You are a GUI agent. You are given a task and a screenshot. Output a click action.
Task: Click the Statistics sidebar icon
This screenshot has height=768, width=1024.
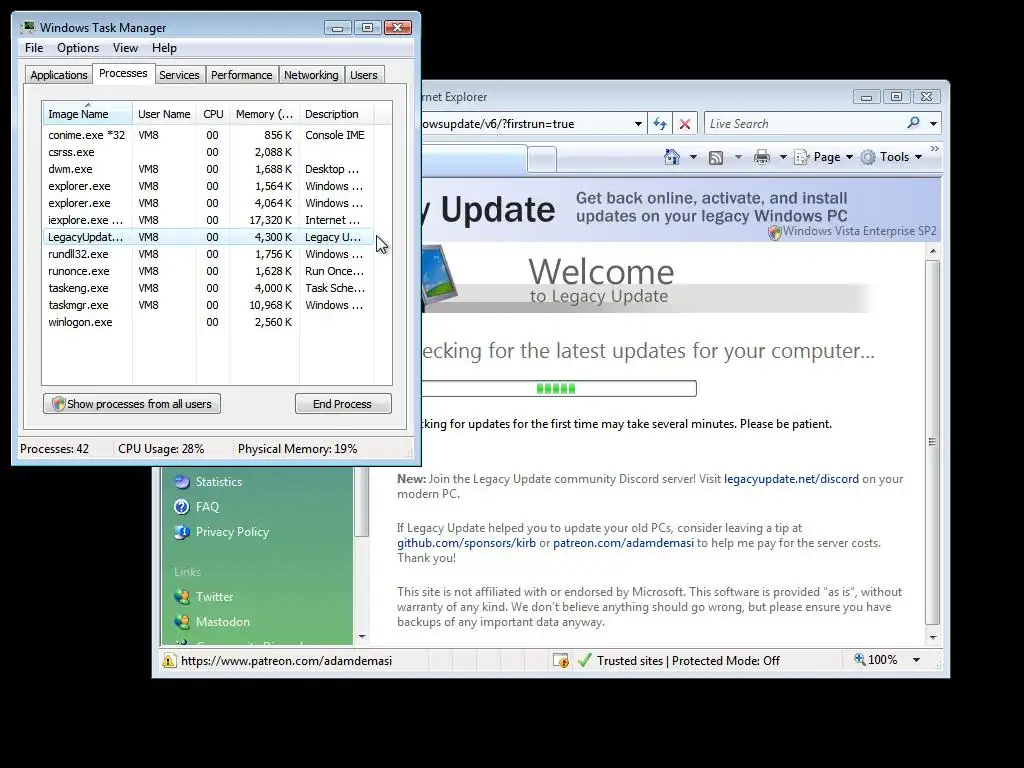(x=182, y=482)
